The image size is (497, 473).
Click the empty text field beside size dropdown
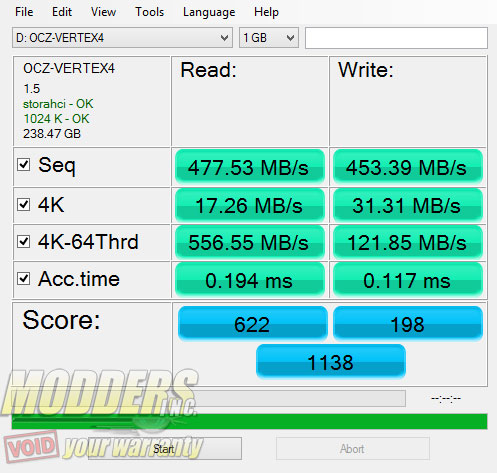pos(396,38)
